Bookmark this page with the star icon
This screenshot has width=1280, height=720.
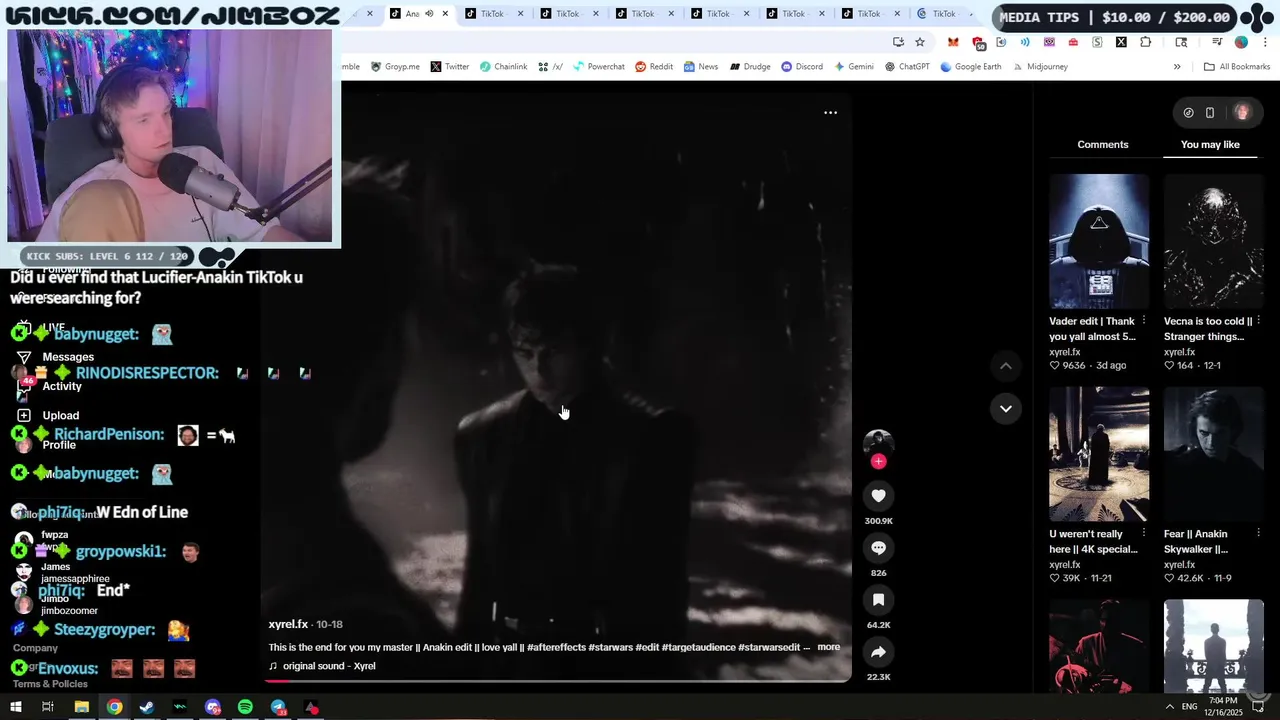click(920, 42)
